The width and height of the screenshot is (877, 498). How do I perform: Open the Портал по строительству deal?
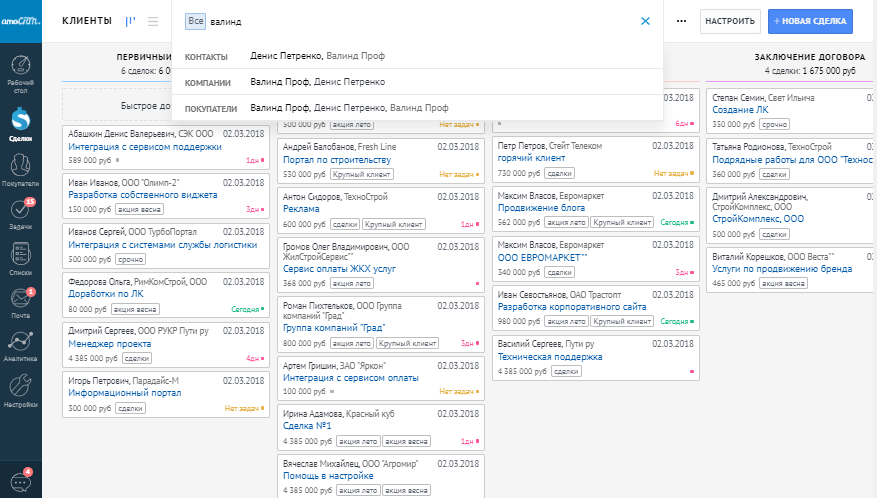point(337,159)
